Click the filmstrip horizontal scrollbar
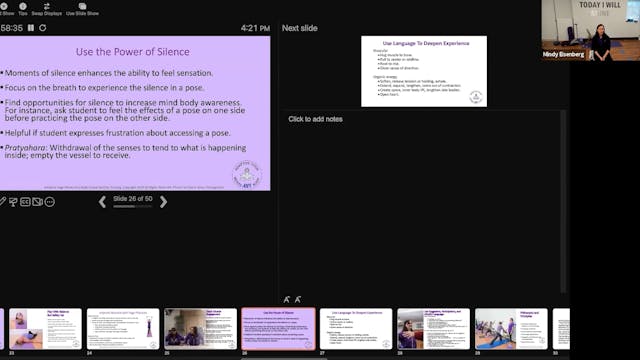Viewport: 640px width, 360px height. [284, 359]
